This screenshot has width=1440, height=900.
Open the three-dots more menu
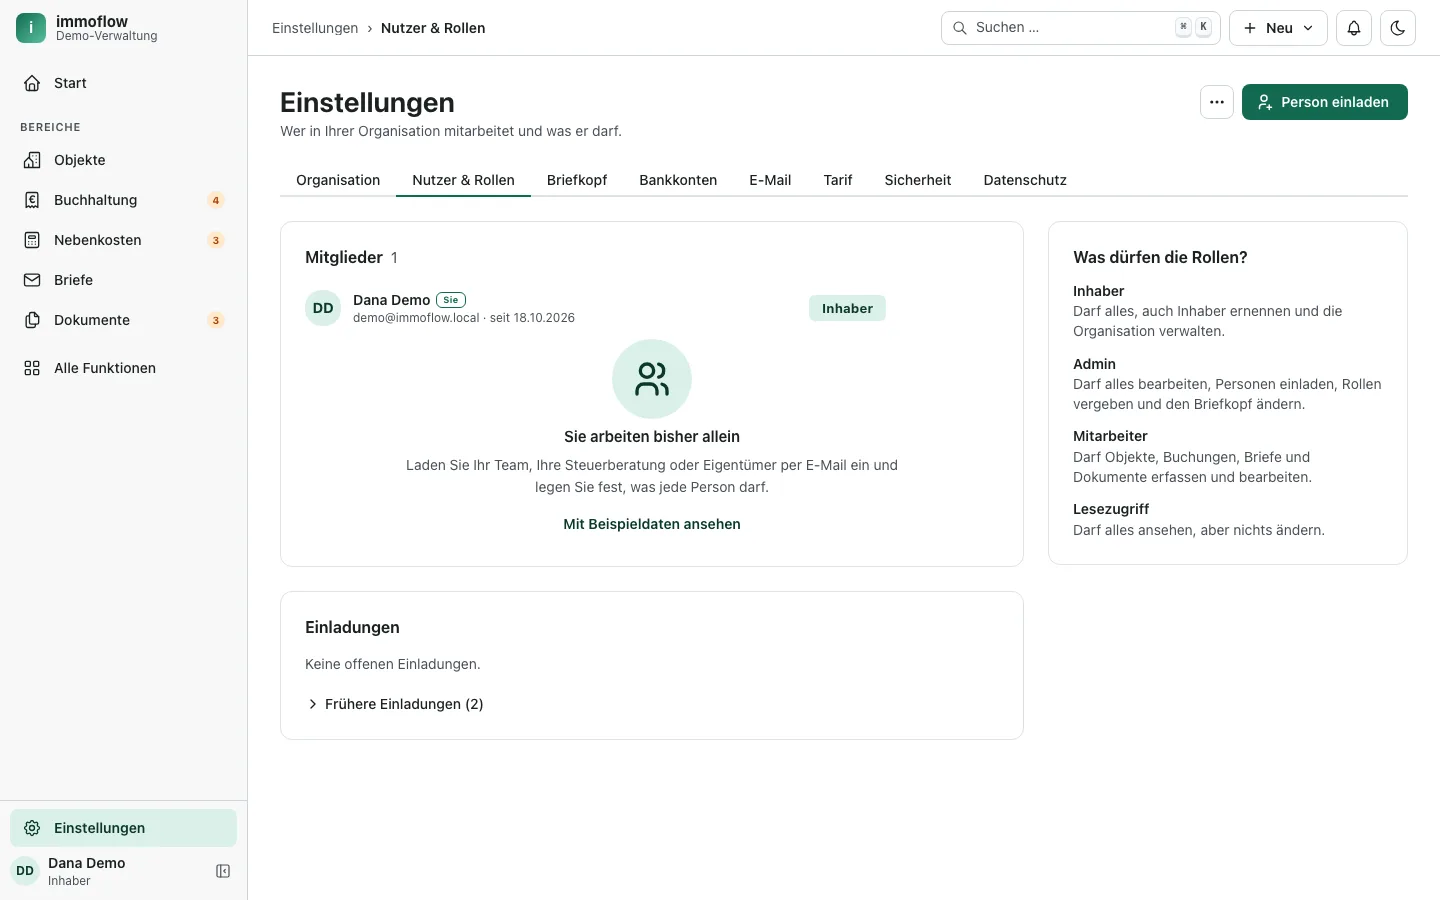coord(1217,102)
